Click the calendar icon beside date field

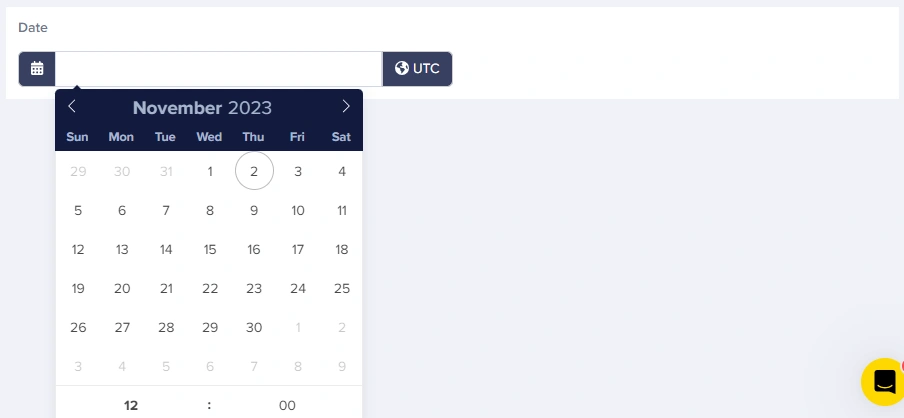tap(37, 69)
